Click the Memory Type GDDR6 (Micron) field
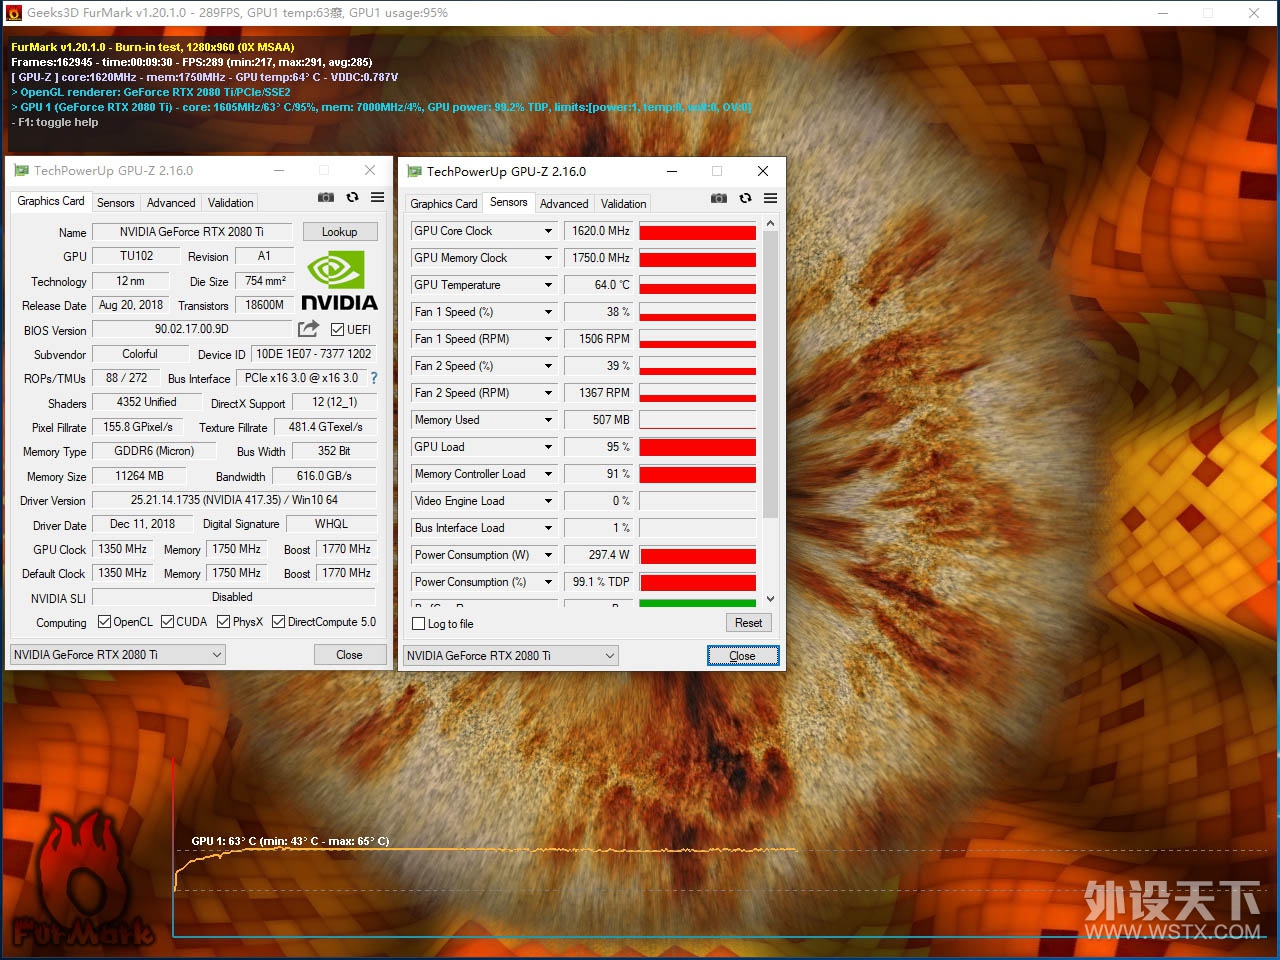The width and height of the screenshot is (1280, 960). (x=154, y=451)
